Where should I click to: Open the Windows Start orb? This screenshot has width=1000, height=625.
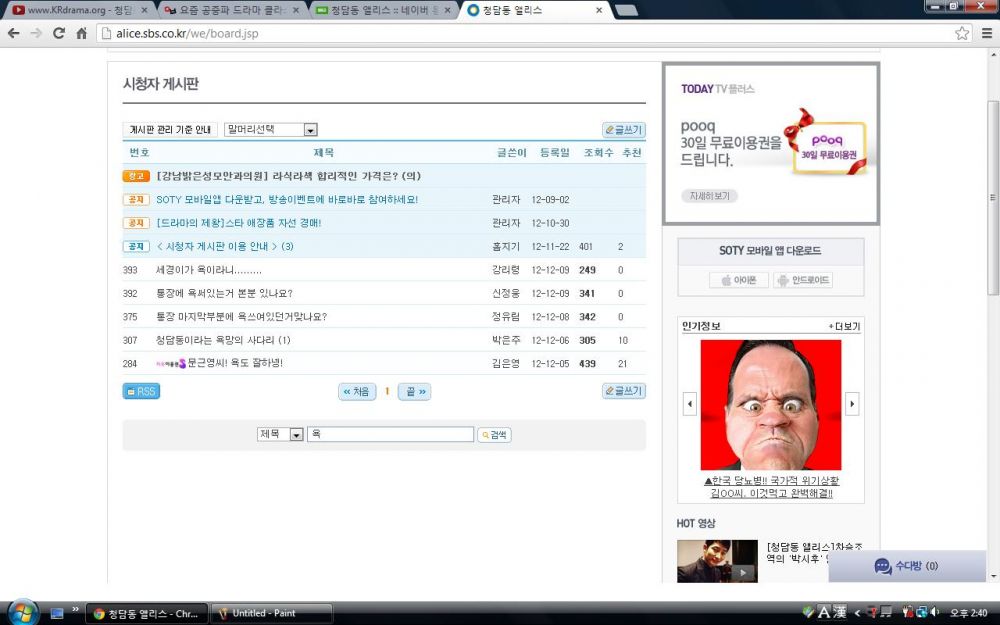[24, 612]
